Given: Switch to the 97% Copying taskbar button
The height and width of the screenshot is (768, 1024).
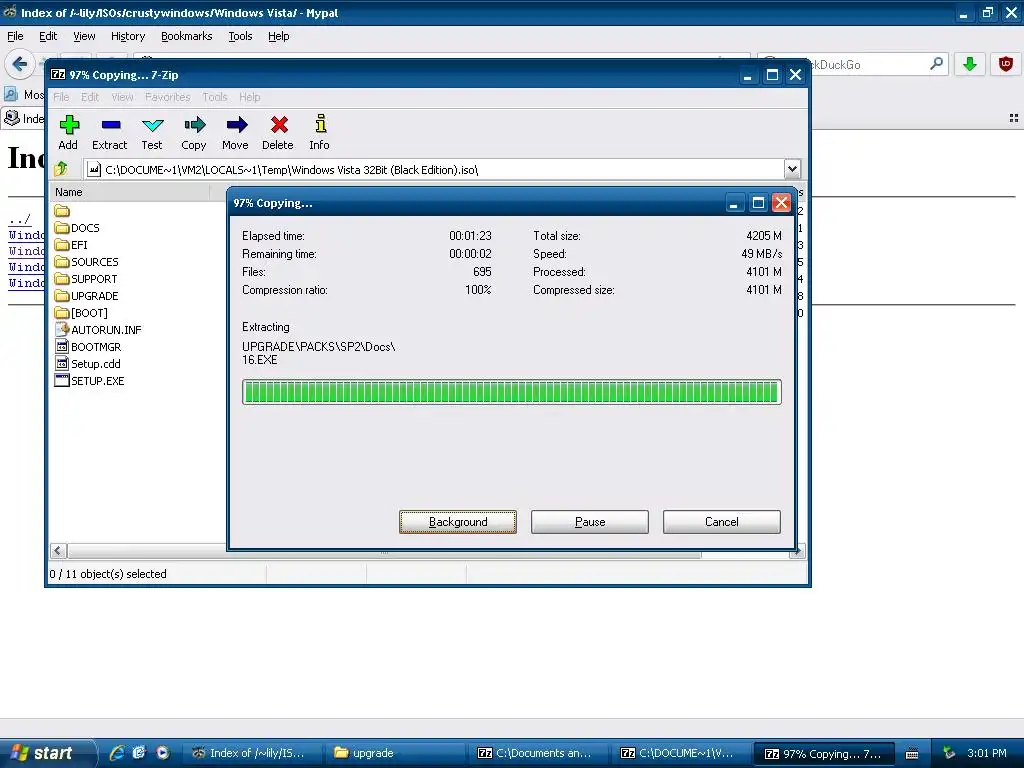Looking at the screenshot, I should point(825,754).
